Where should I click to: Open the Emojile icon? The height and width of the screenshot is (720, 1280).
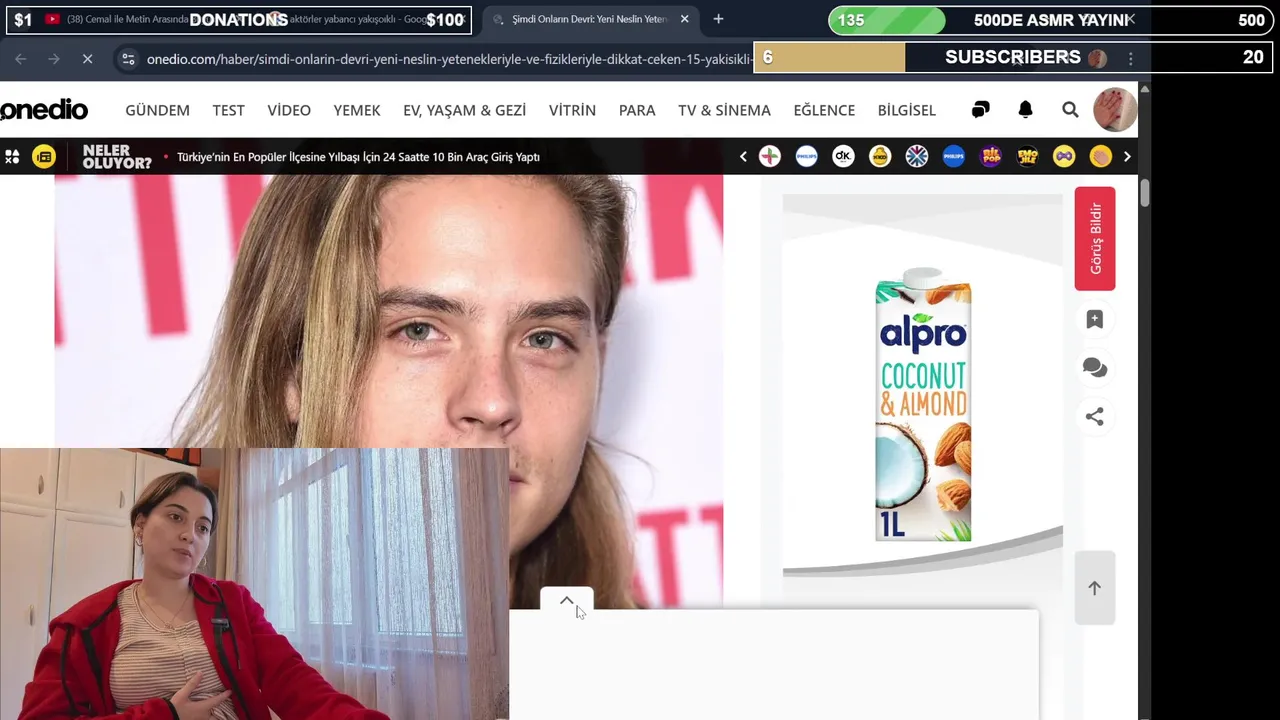click(1027, 156)
